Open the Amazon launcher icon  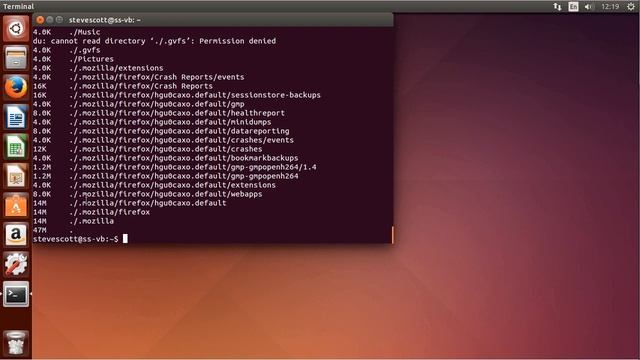click(16, 235)
